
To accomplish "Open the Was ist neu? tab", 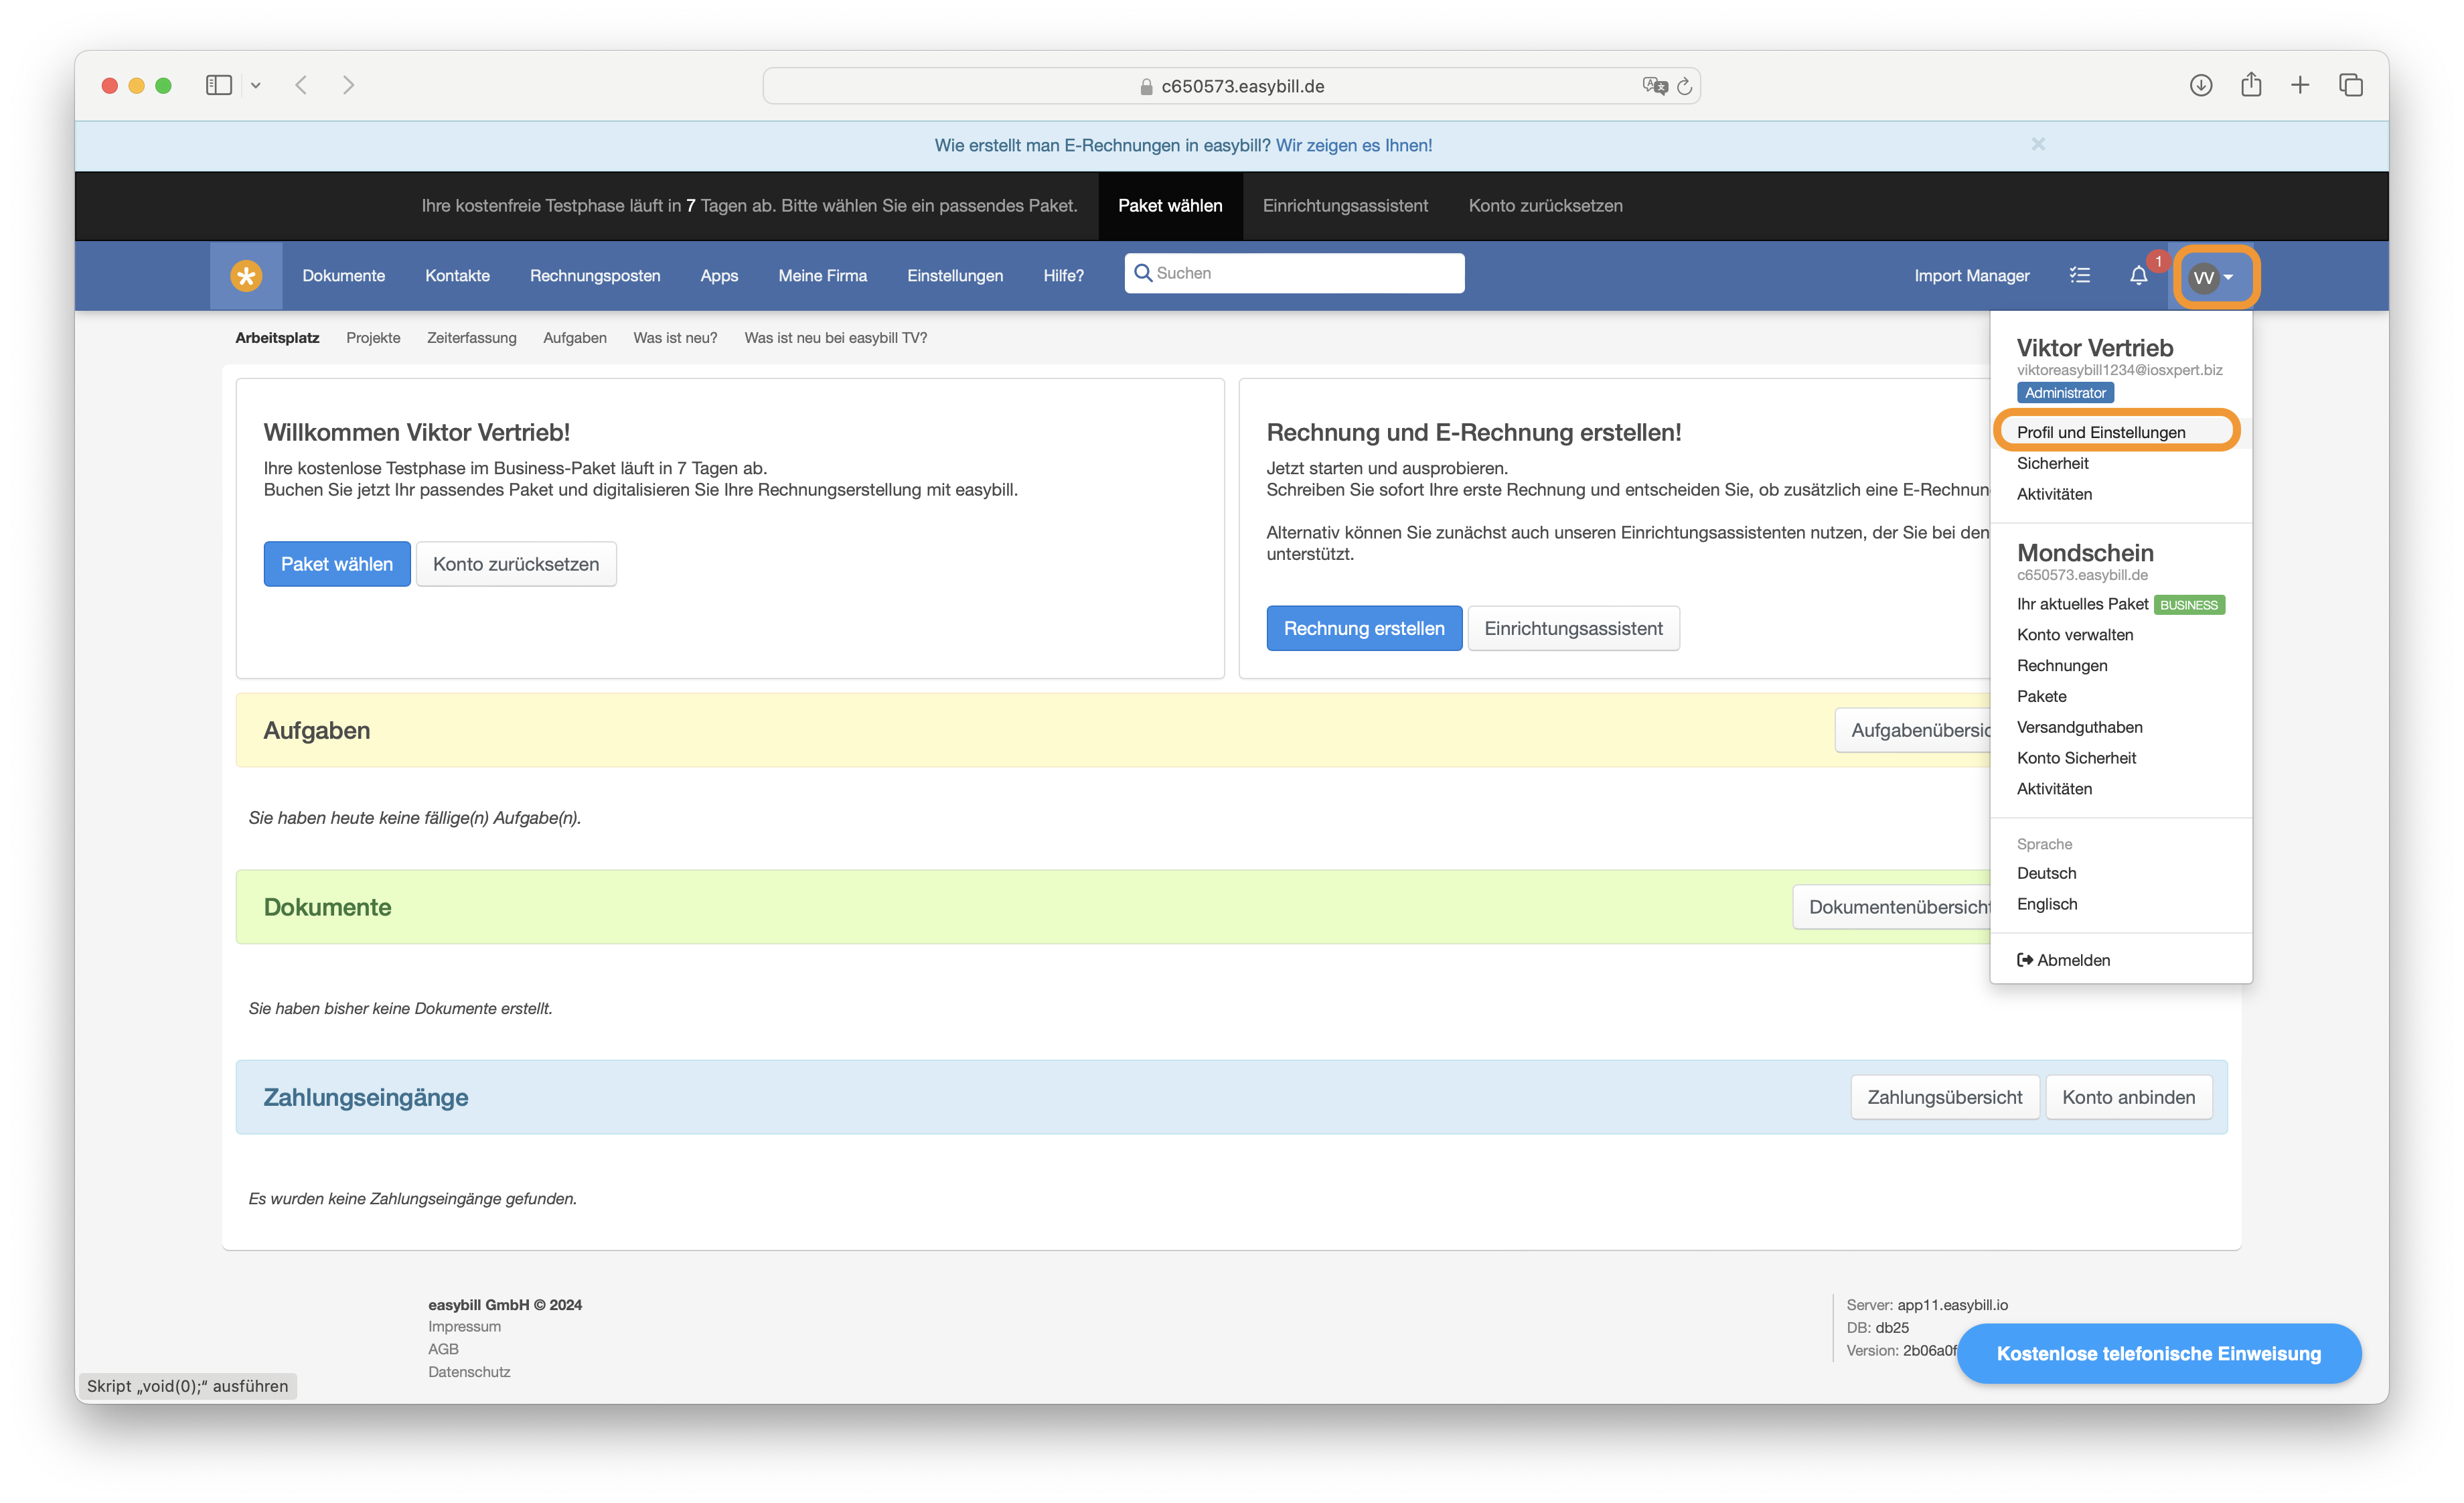I will (675, 338).
